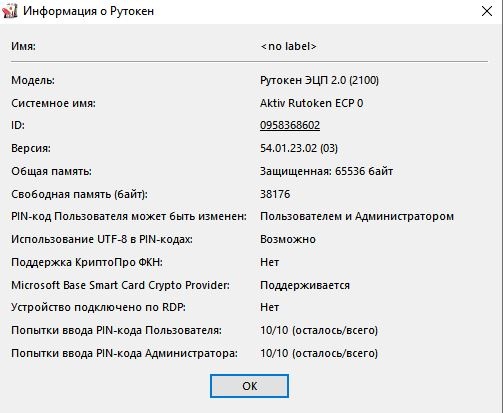Close the Rutoken information dialog

pos(487,11)
